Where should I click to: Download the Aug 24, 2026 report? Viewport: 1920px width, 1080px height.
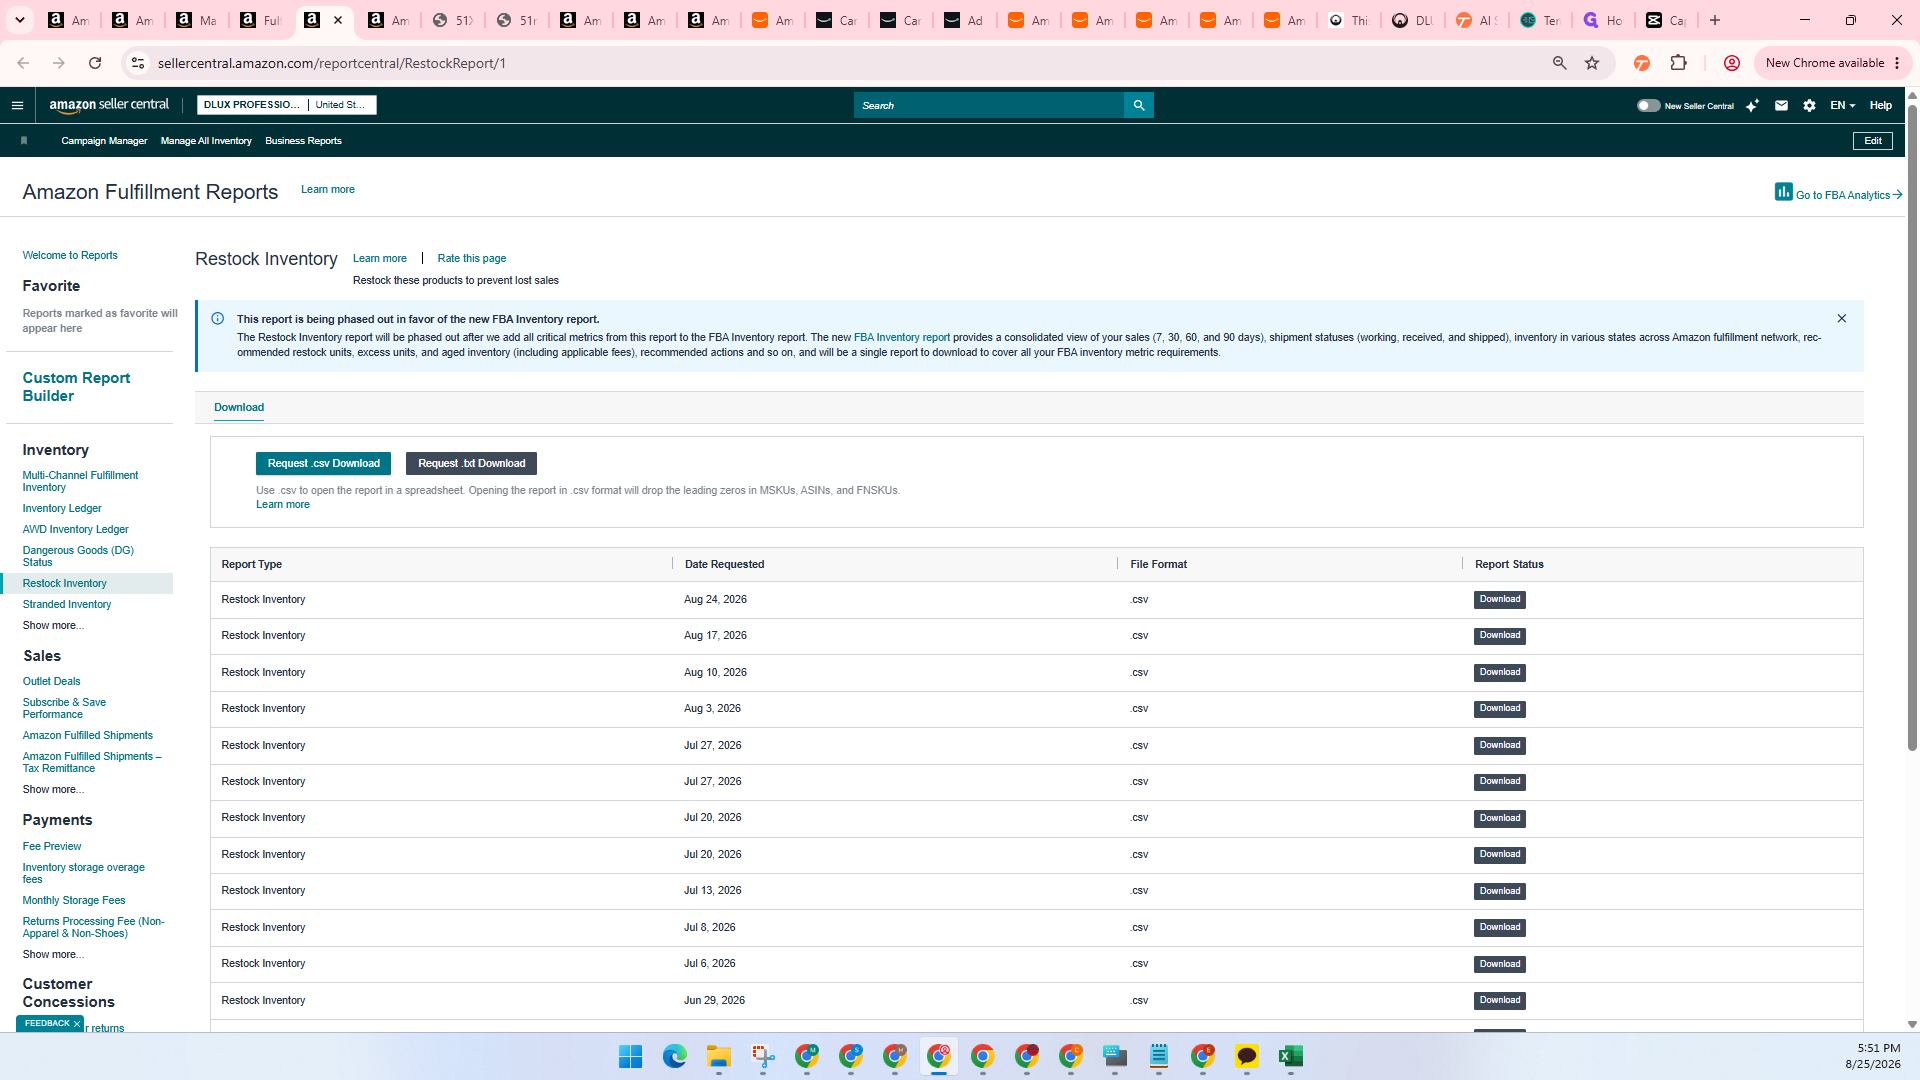click(1499, 600)
